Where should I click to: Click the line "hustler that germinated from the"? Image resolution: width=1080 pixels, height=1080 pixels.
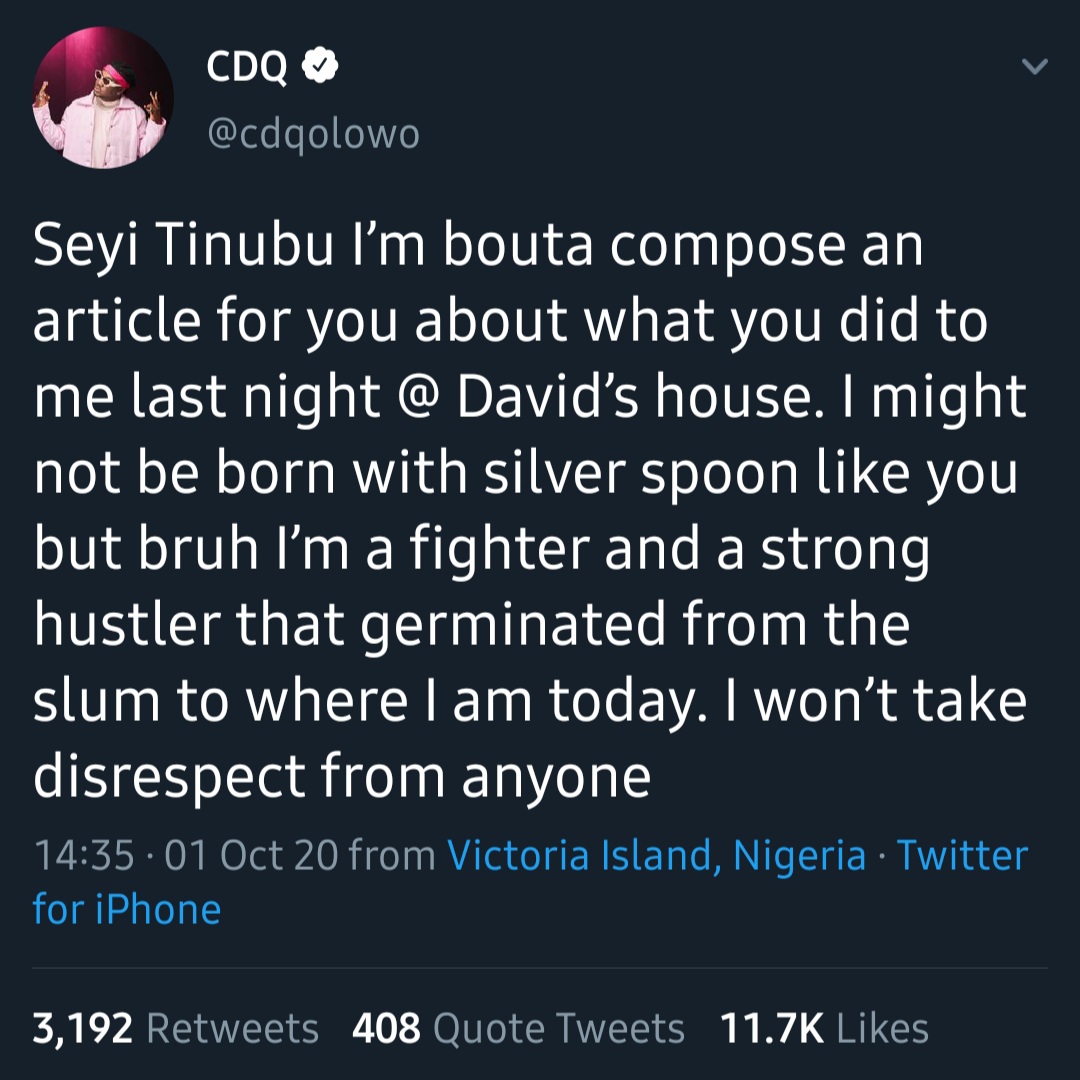tap(471, 623)
